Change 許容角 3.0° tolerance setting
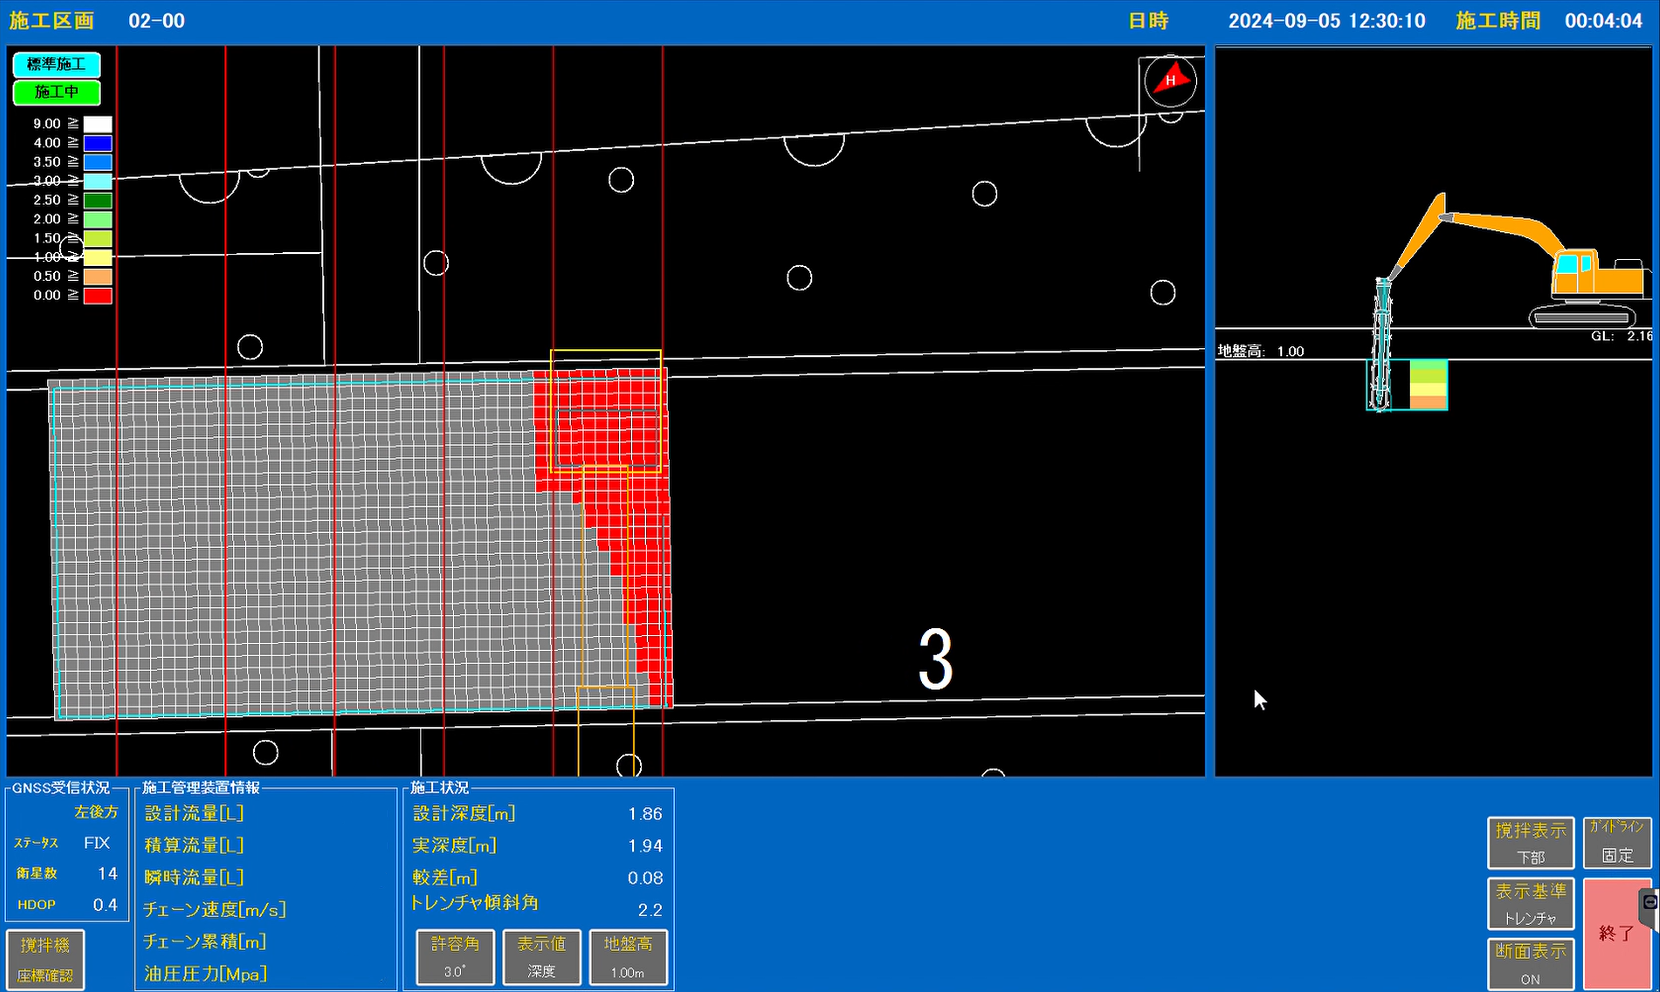The image size is (1660, 992). click(x=455, y=957)
